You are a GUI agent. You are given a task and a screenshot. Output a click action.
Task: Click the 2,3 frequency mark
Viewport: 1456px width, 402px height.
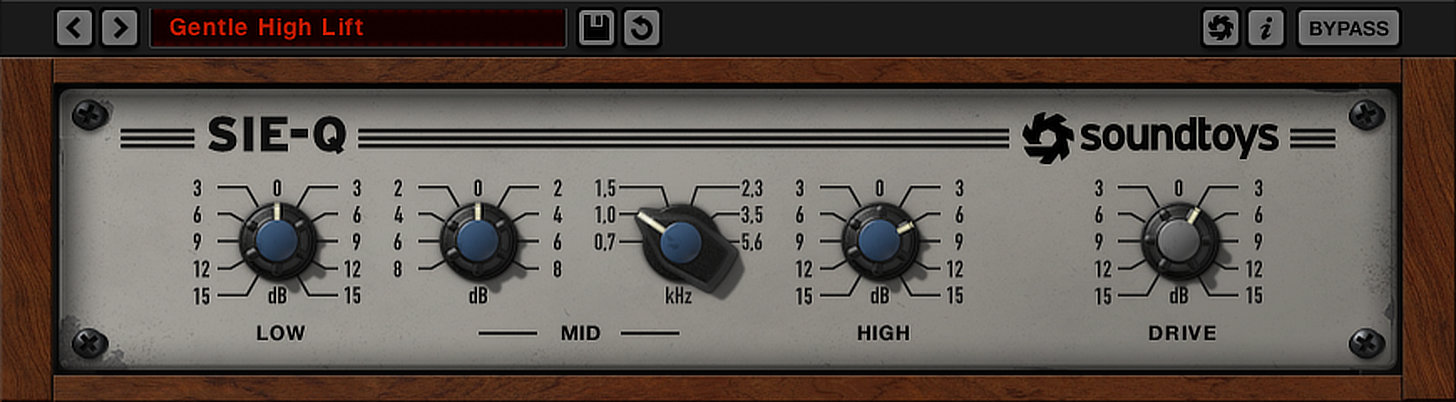[x=752, y=187]
